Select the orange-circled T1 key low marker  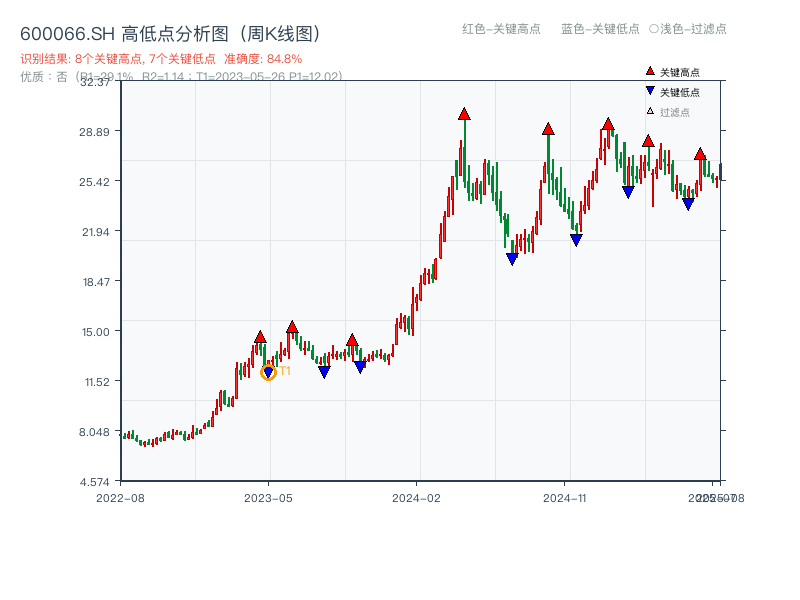click(268, 372)
